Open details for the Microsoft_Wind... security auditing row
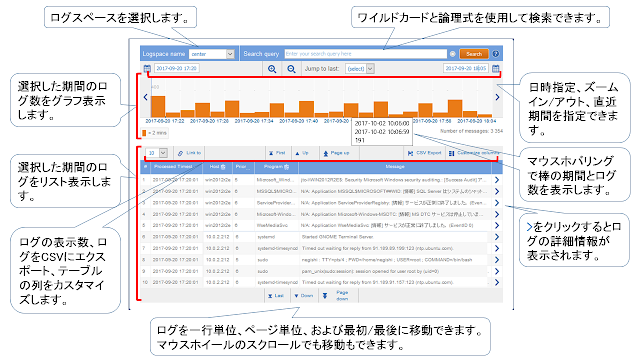 pyautogui.click(x=497, y=180)
